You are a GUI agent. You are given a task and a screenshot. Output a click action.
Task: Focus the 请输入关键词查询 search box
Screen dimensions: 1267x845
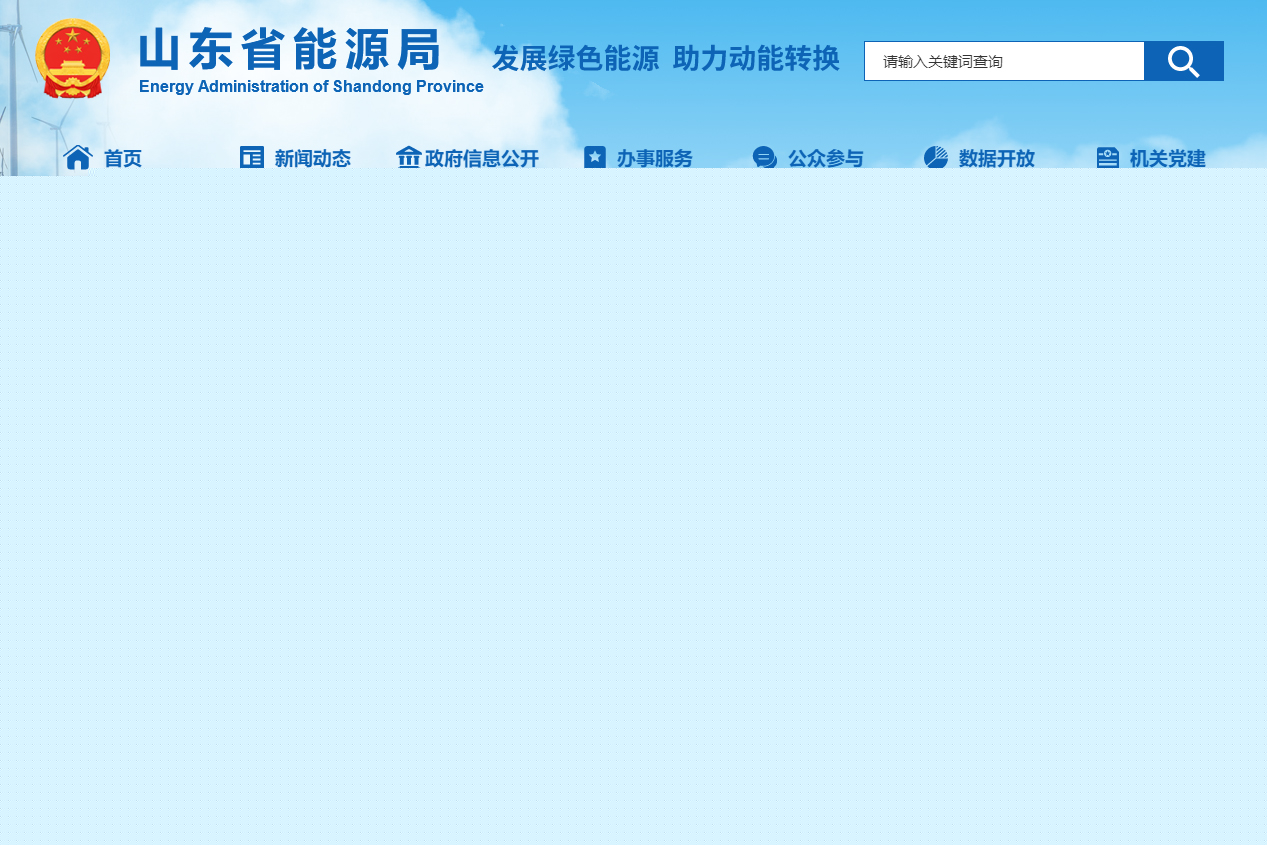(x=1003, y=61)
